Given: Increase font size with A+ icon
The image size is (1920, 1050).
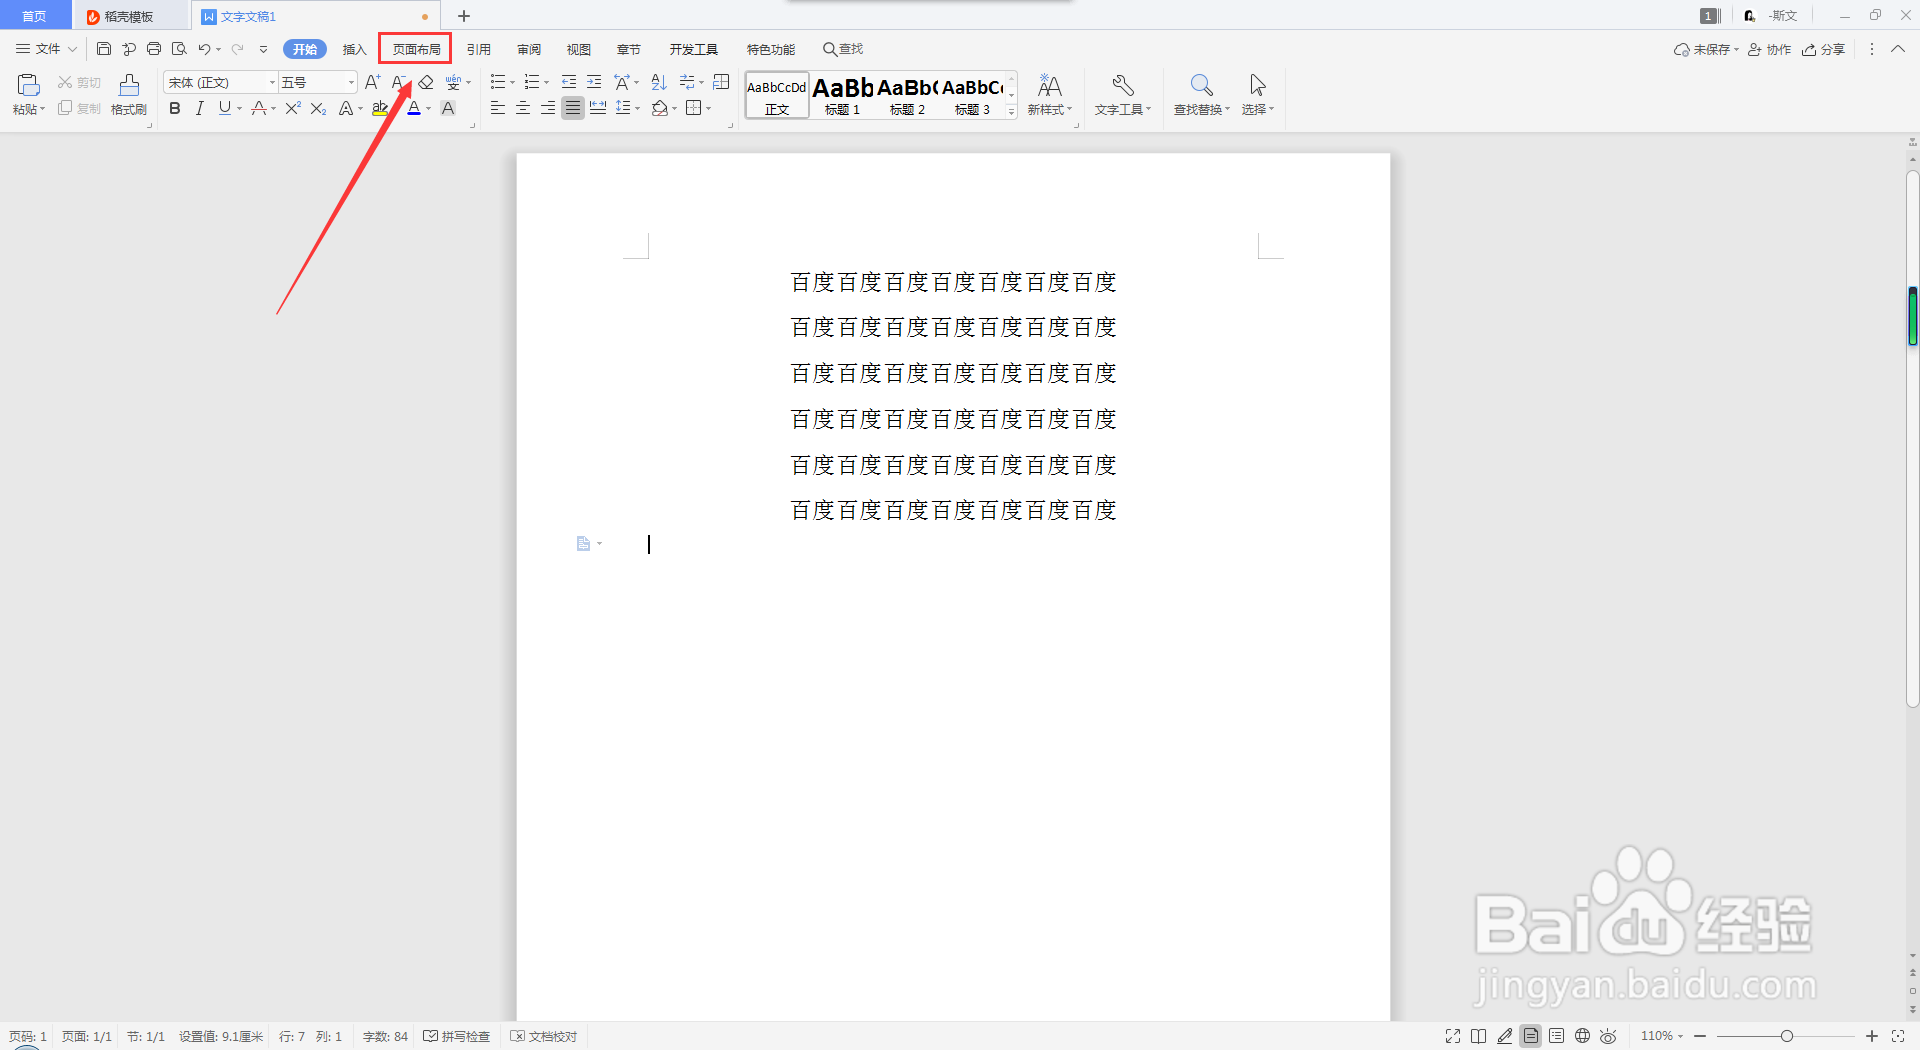Looking at the screenshot, I should [x=373, y=82].
